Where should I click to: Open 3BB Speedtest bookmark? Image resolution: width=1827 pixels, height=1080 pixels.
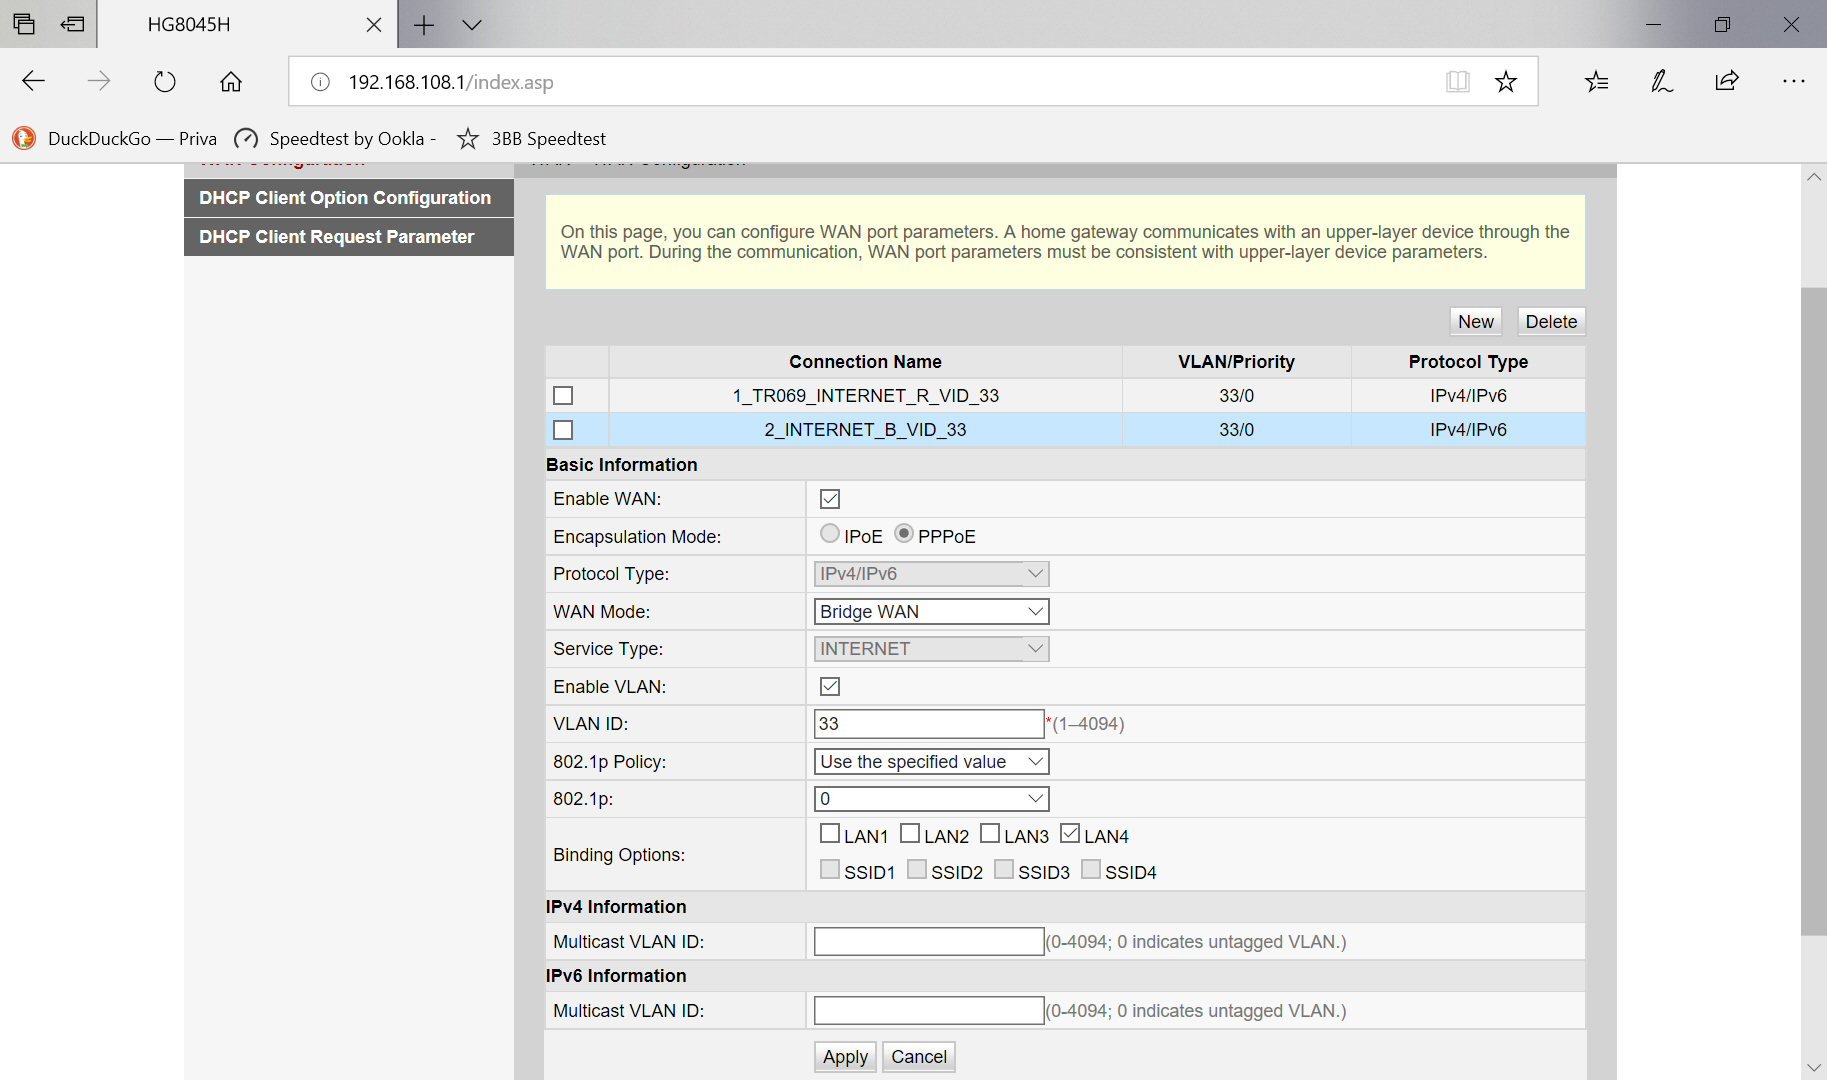coord(531,139)
